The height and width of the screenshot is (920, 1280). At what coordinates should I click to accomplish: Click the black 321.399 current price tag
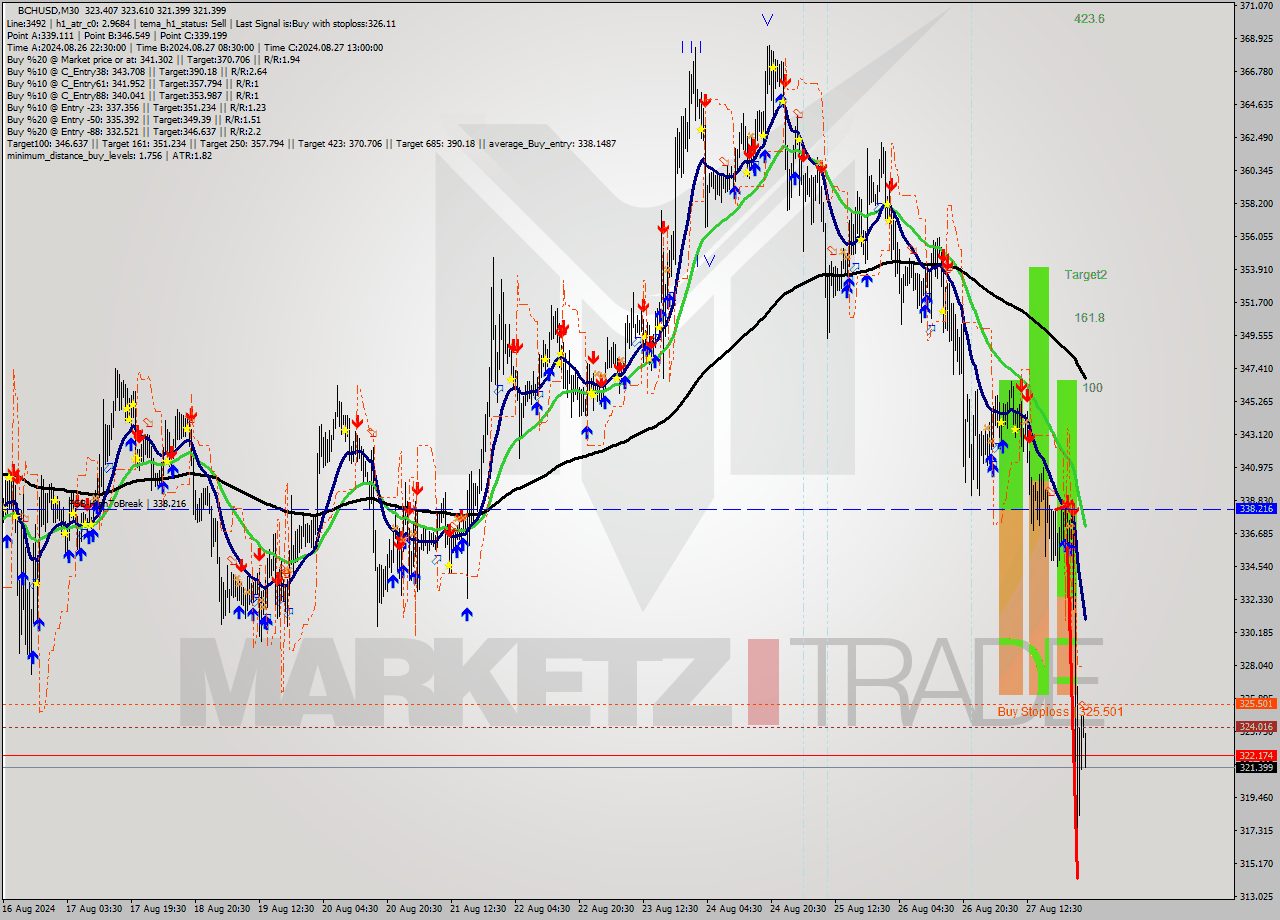click(x=1256, y=768)
